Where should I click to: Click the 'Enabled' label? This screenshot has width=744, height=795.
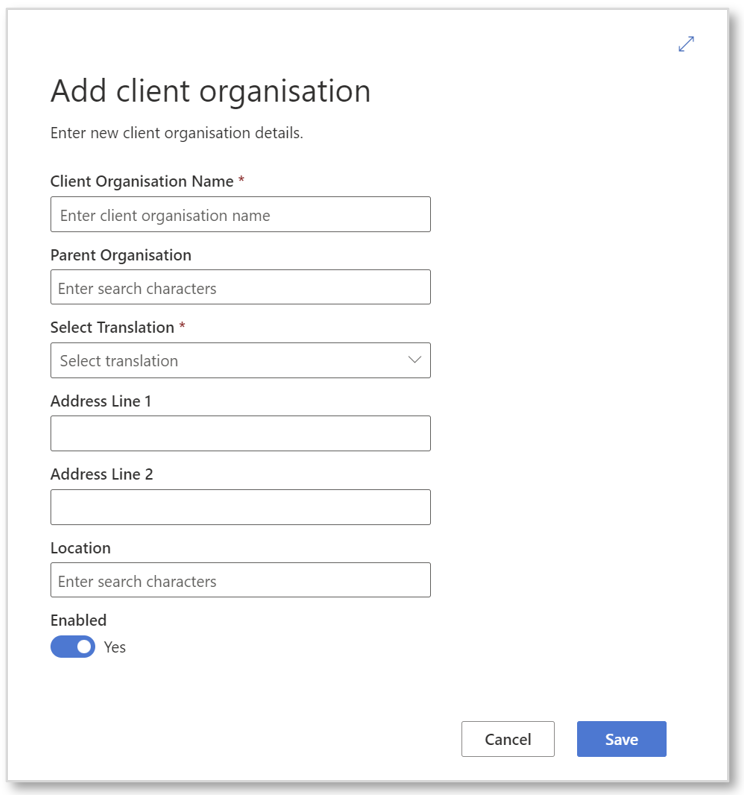[x=79, y=620]
